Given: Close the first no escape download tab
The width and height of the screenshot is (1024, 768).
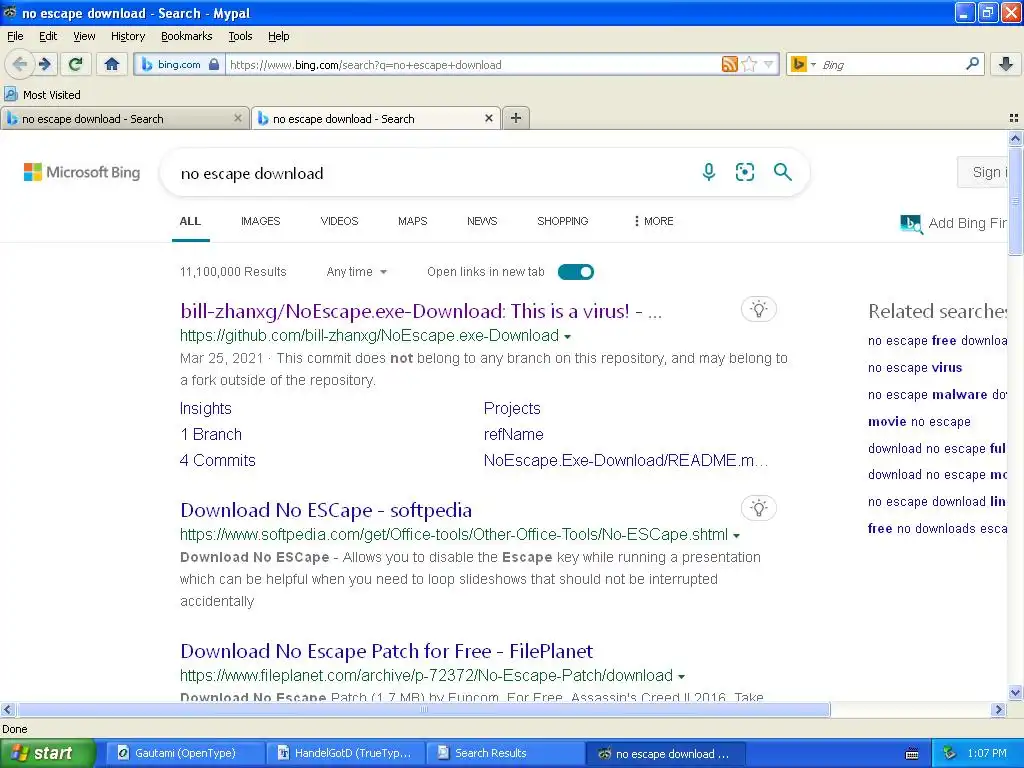Looking at the screenshot, I should pos(238,118).
